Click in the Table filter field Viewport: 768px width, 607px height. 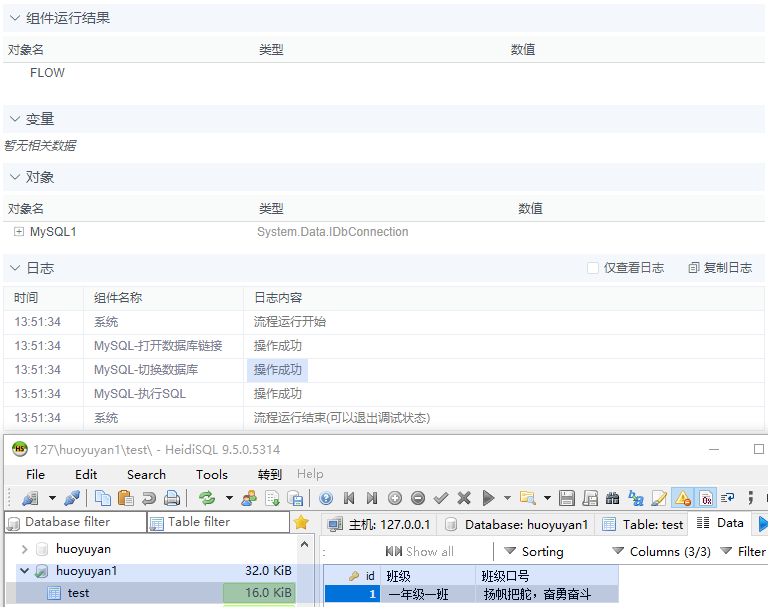[x=218, y=522]
